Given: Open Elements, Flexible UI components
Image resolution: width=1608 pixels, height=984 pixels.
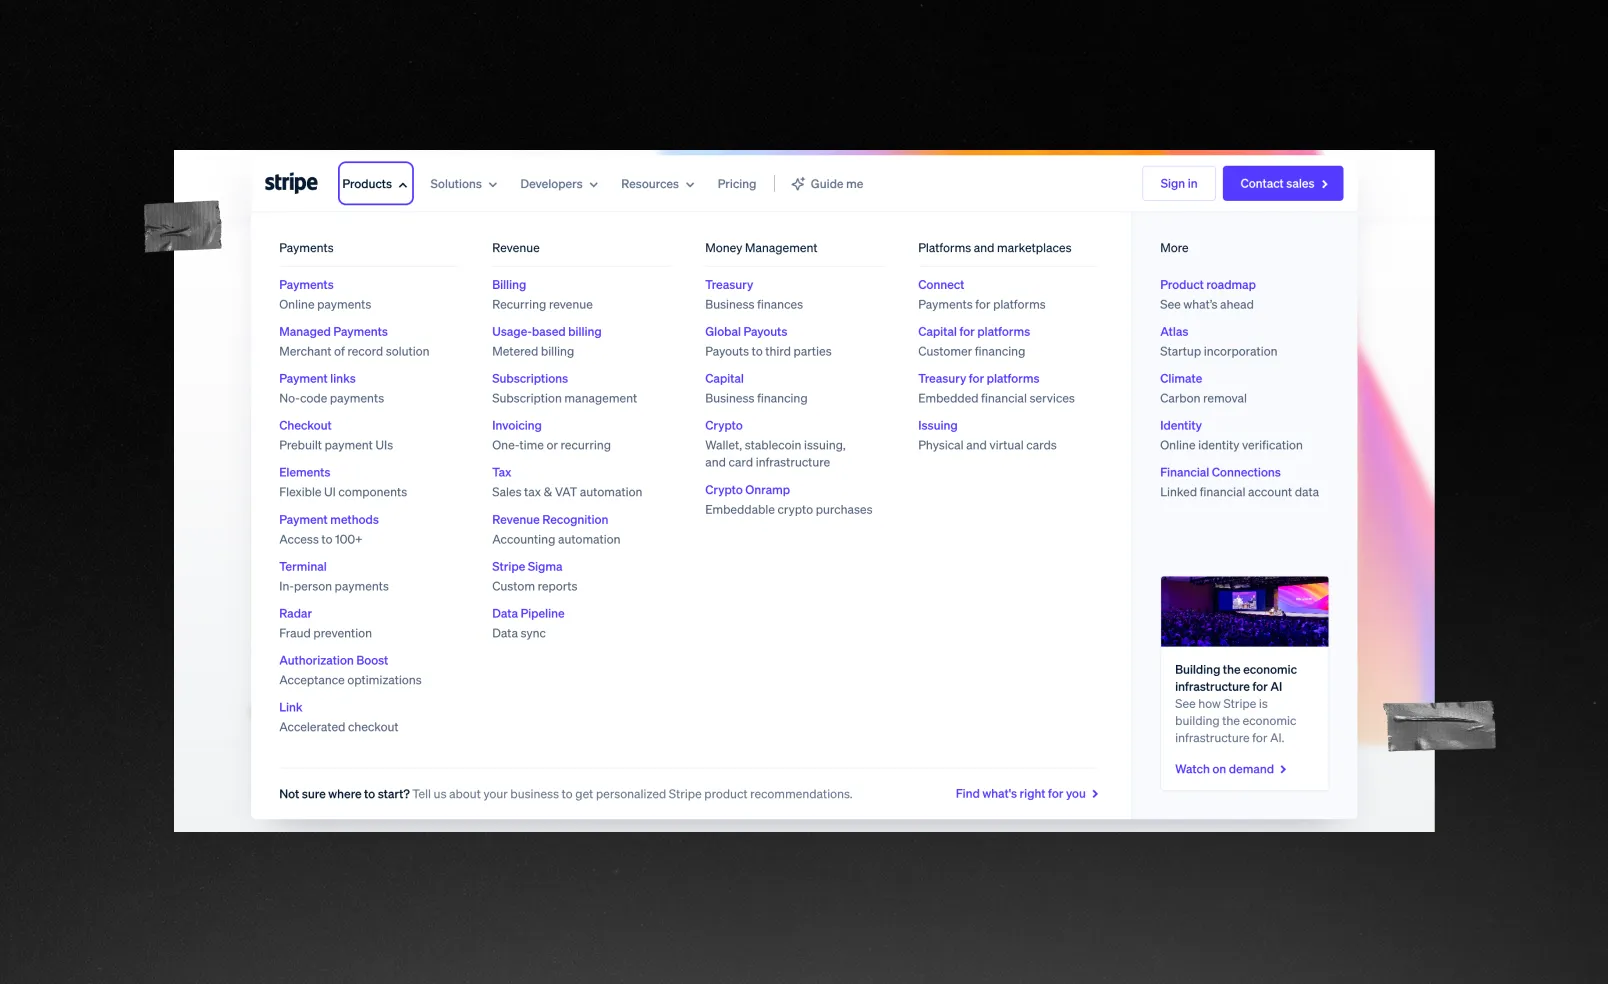Looking at the screenshot, I should click(304, 473).
